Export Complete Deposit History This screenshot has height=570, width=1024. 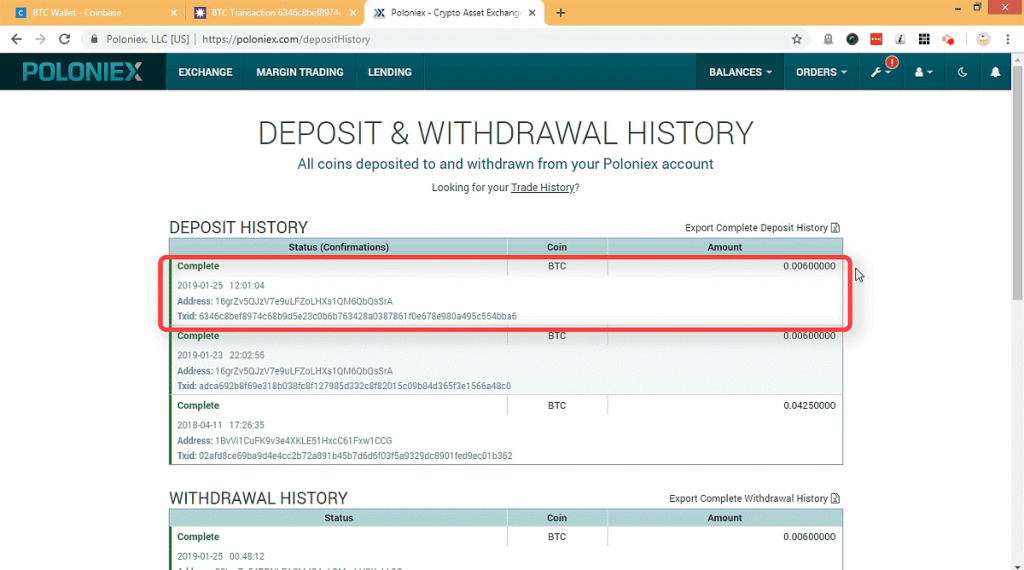pyautogui.click(x=762, y=227)
